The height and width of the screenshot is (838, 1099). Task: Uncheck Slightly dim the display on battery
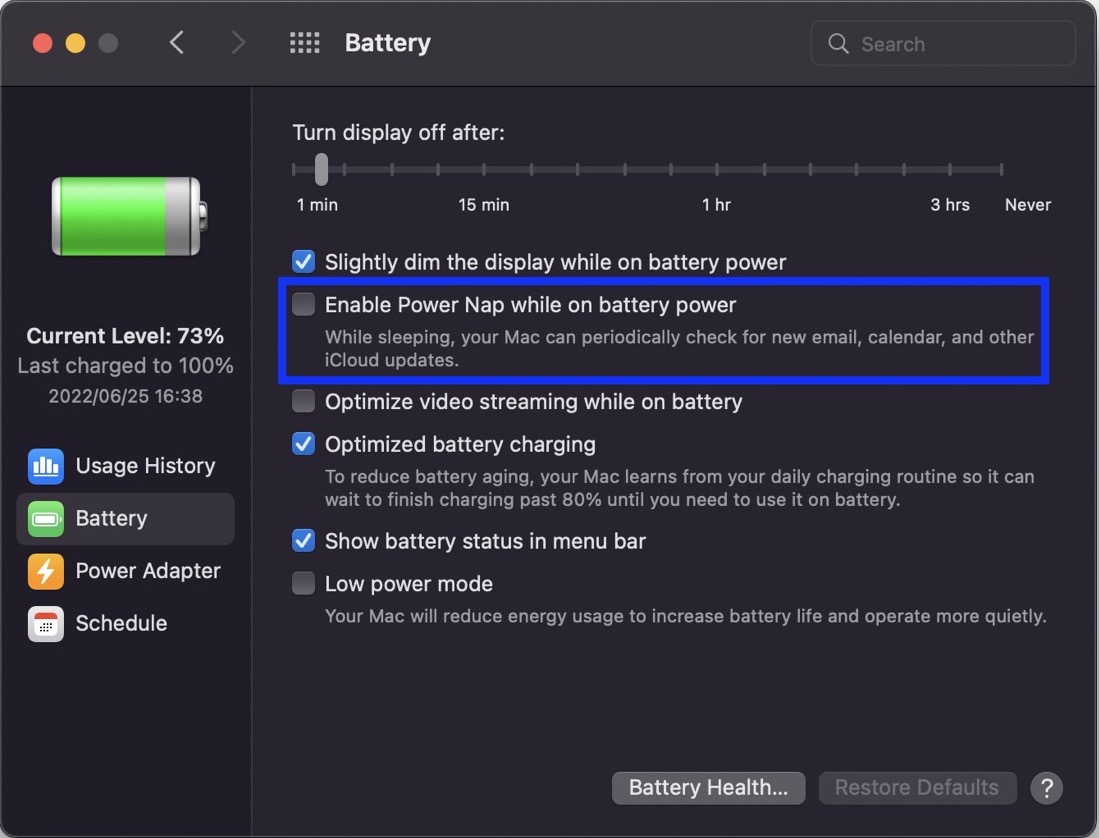(x=303, y=261)
